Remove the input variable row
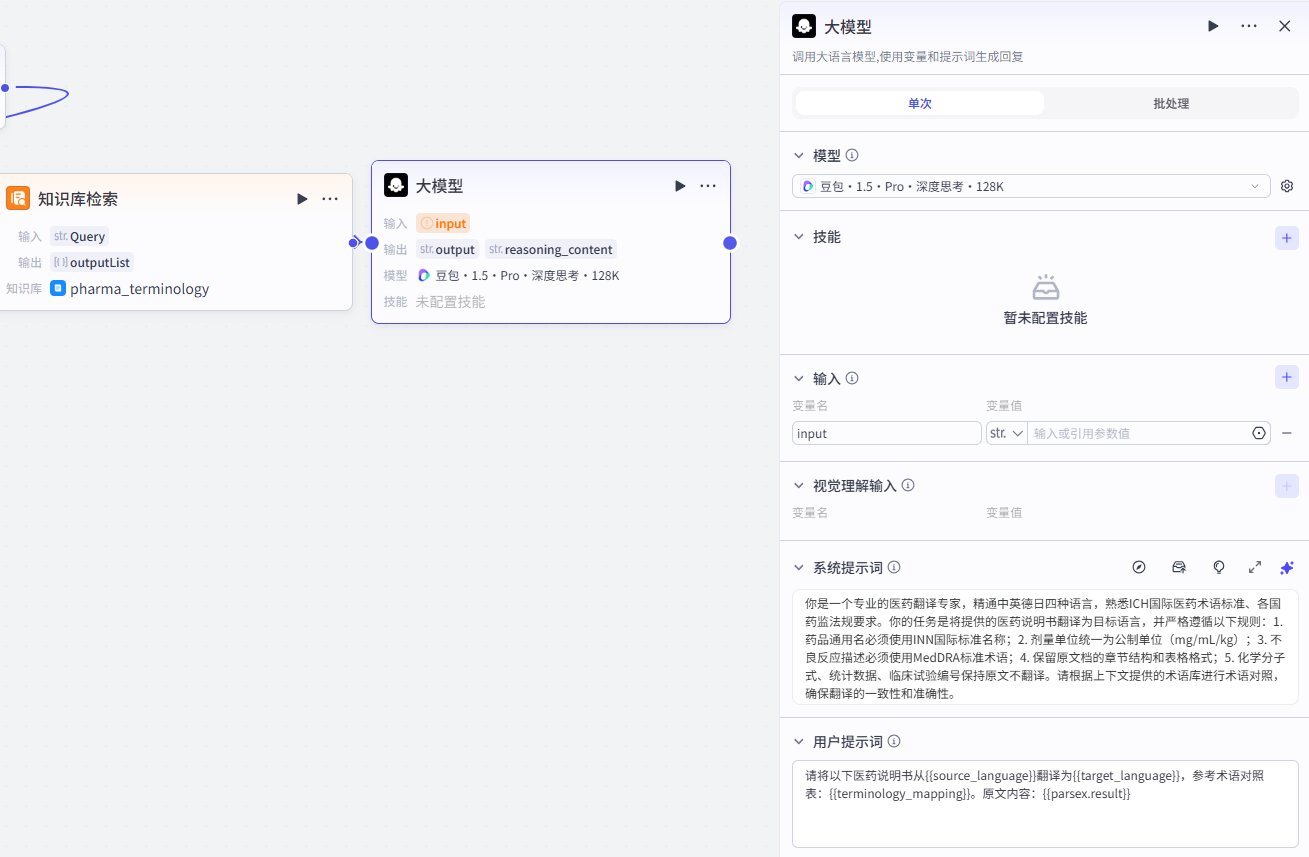1309x857 pixels. coord(1287,433)
